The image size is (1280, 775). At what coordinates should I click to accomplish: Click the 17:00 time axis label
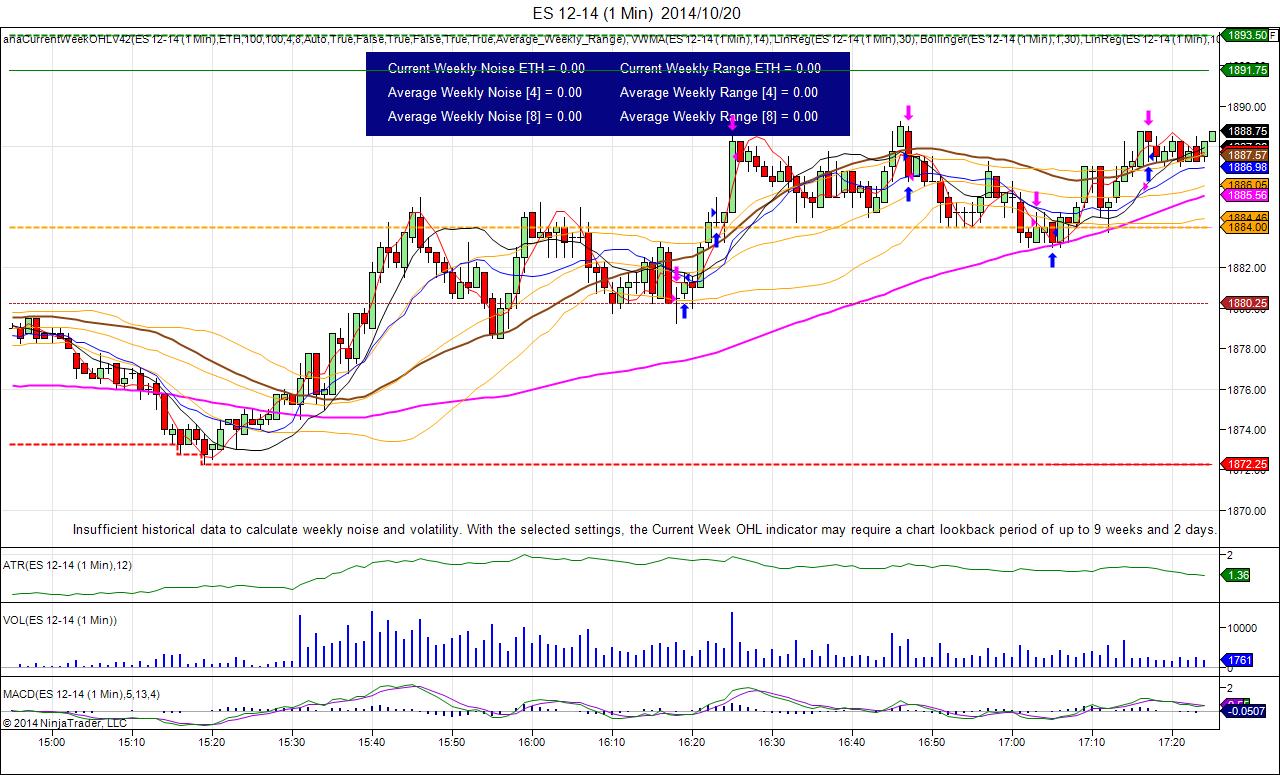[1011, 742]
